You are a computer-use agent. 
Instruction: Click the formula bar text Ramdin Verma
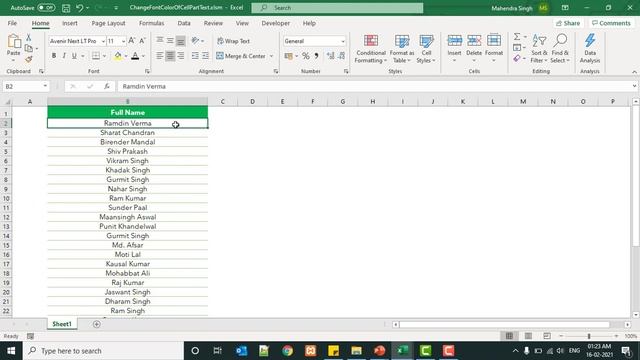click(x=144, y=86)
